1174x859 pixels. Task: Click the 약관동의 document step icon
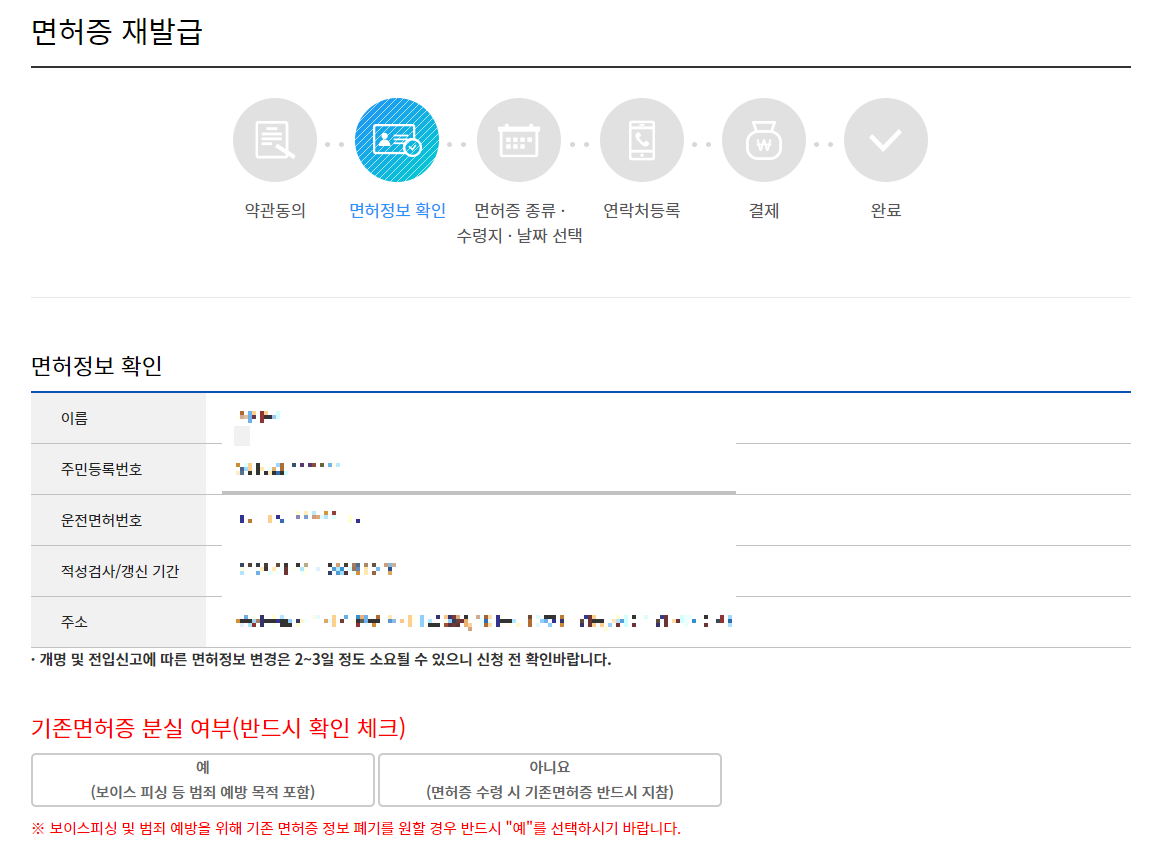coord(274,139)
